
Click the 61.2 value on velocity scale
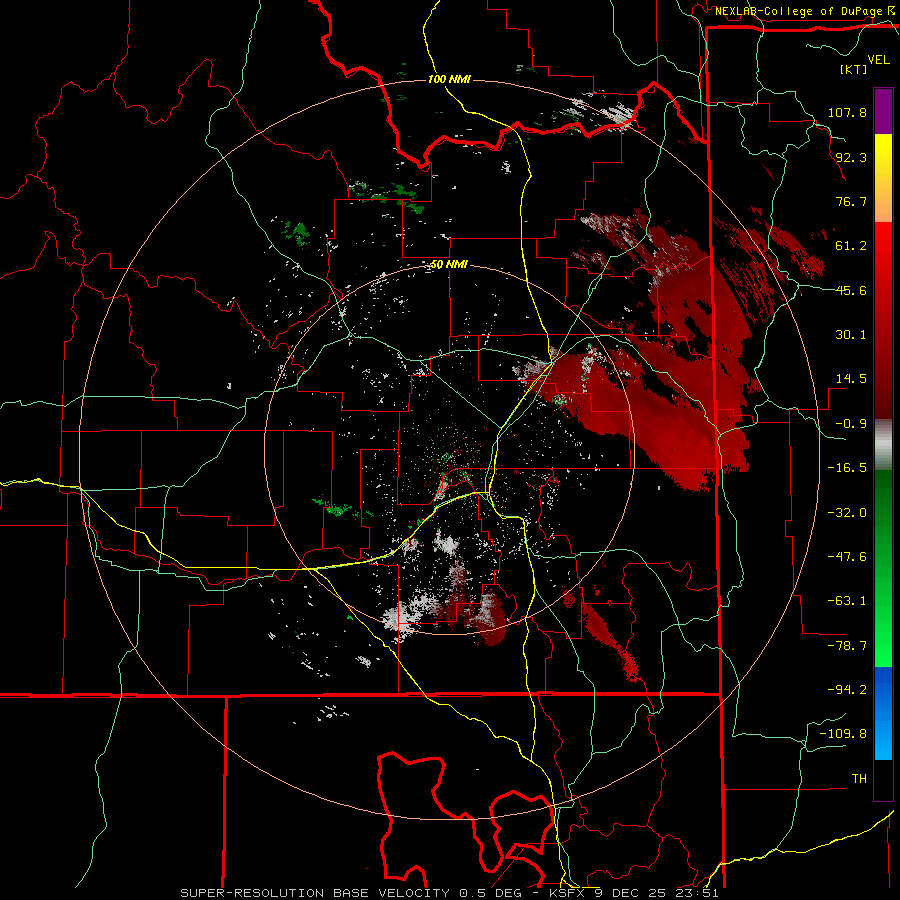(x=851, y=246)
